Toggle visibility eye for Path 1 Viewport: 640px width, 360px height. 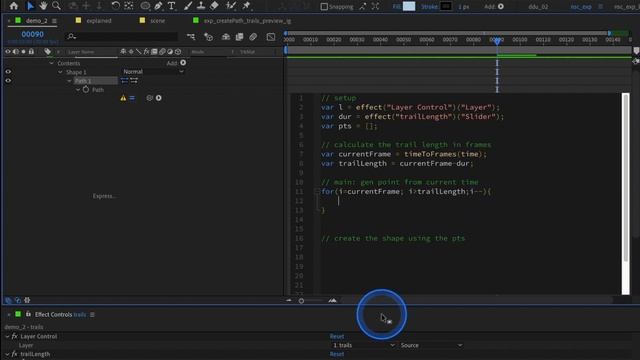point(8,81)
